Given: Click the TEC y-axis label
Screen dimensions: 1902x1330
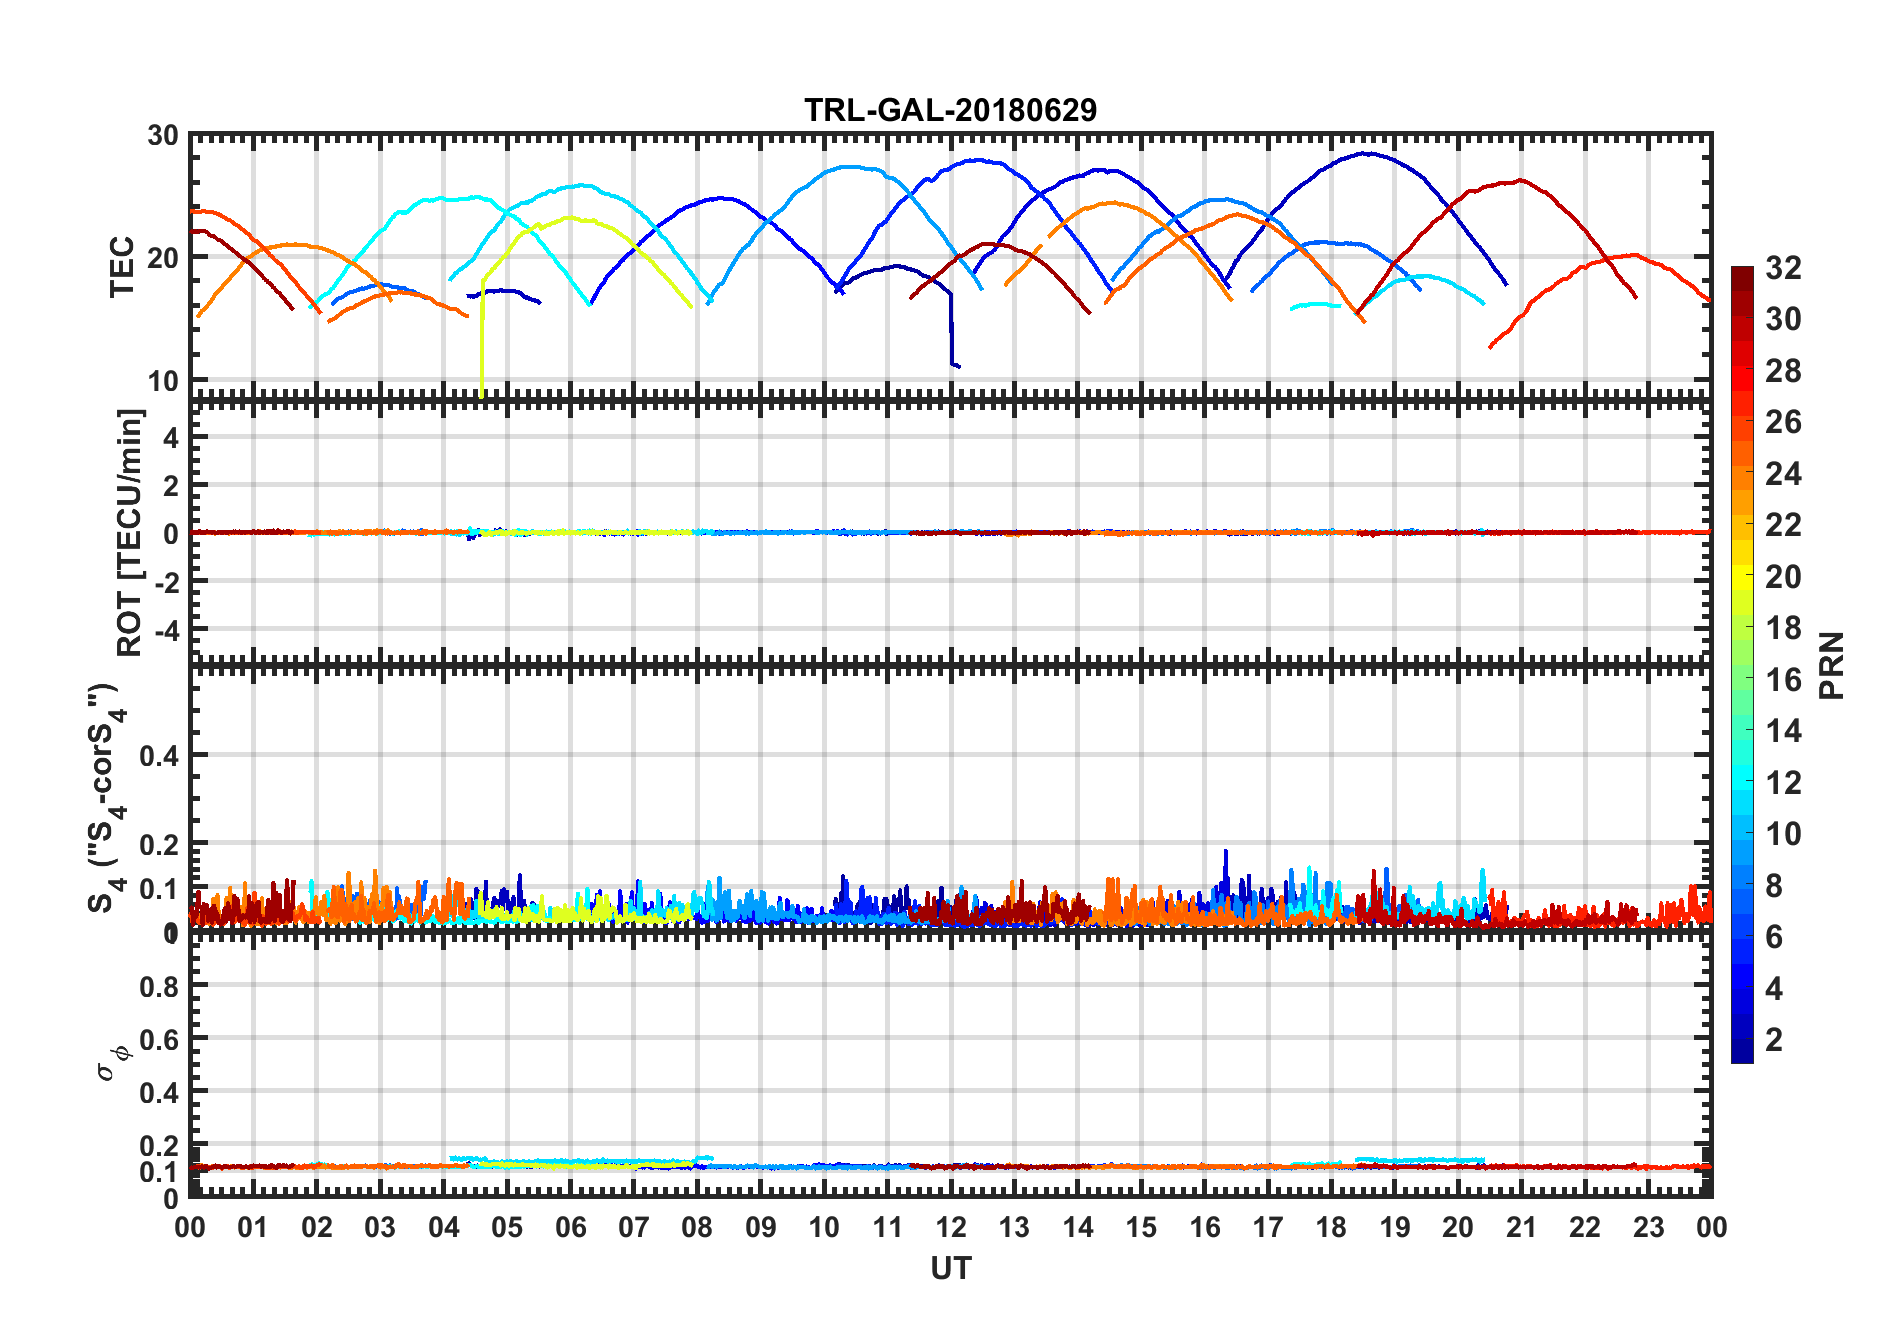Looking at the screenshot, I should tap(122, 267).
